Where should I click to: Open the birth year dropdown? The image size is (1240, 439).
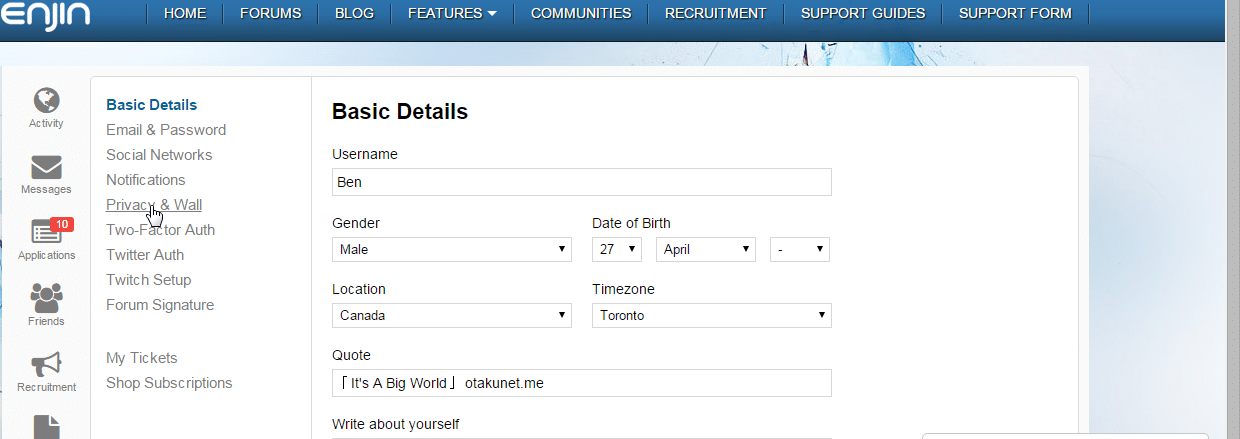[800, 249]
